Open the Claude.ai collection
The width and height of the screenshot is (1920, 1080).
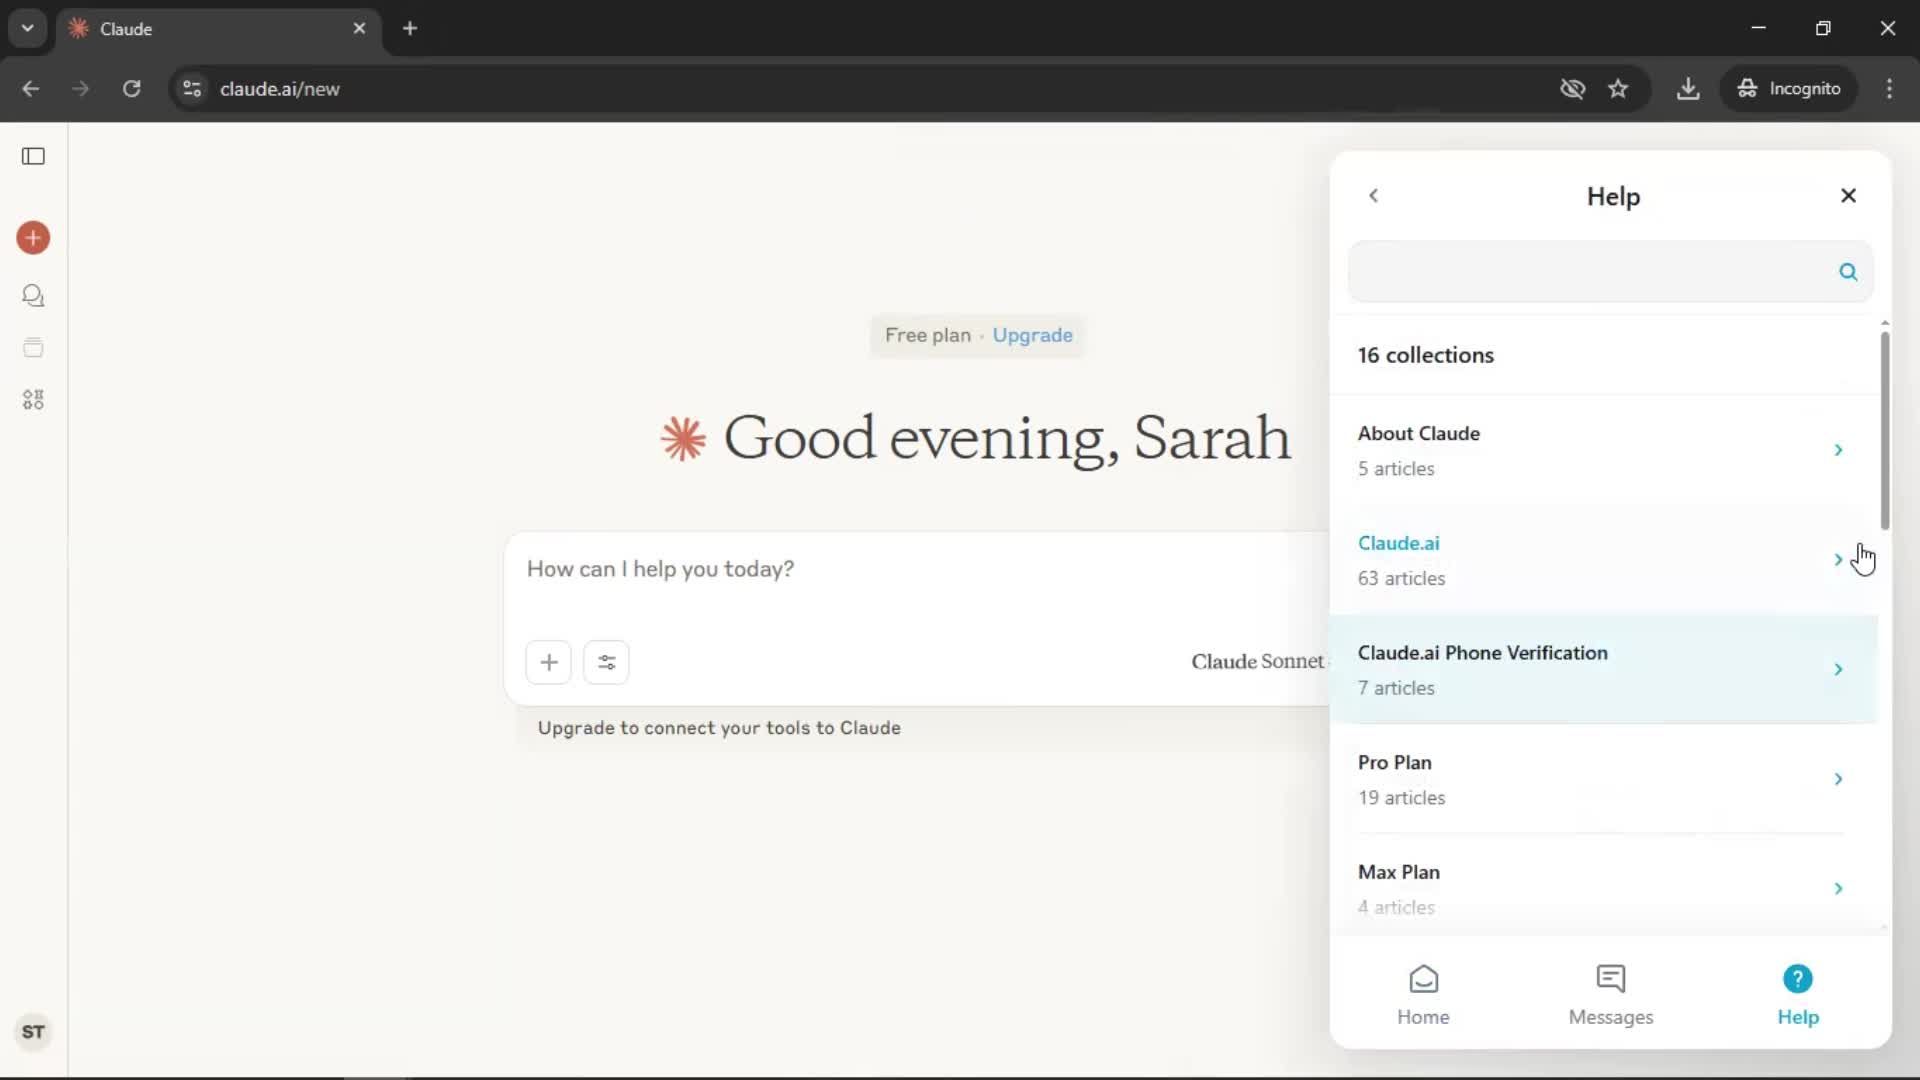coord(1603,560)
